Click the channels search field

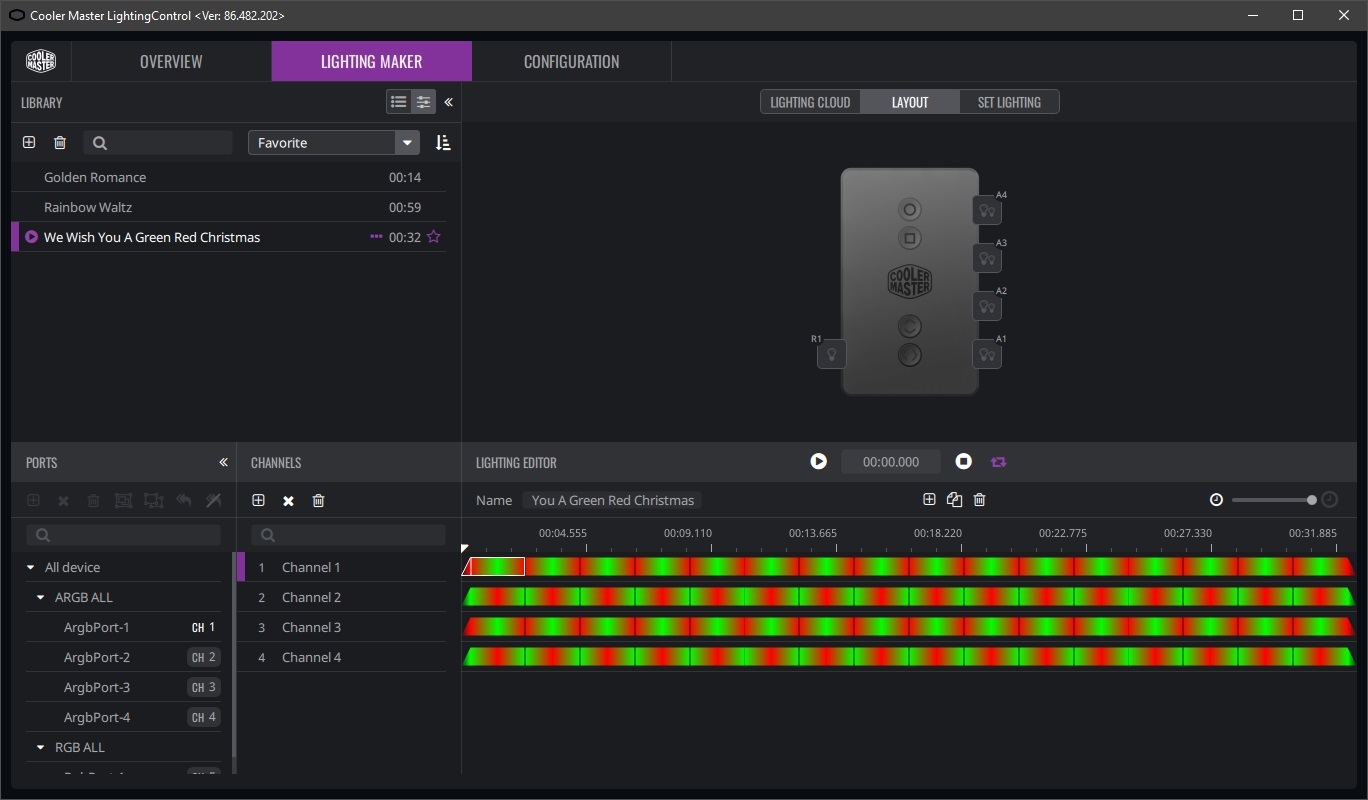pos(348,535)
